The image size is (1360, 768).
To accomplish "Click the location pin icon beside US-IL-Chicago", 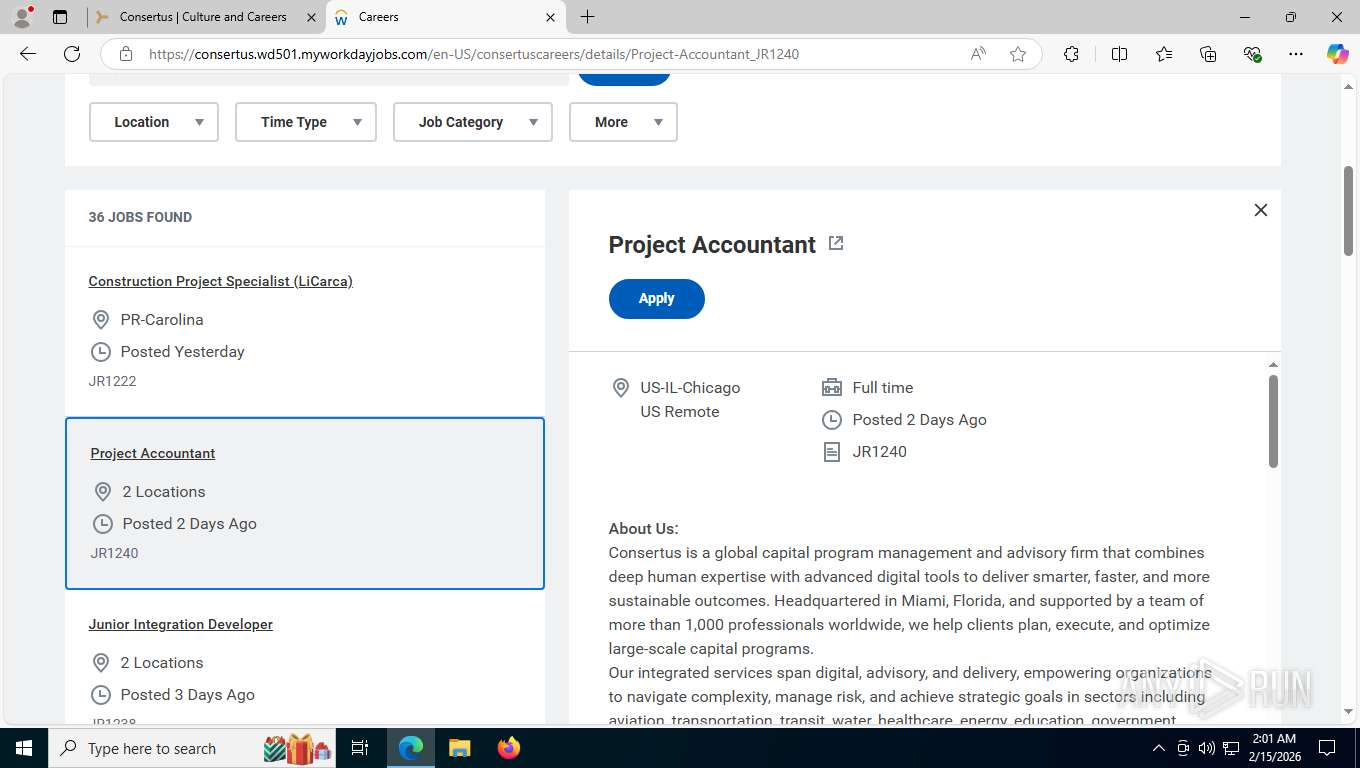I will pos(620,388).
